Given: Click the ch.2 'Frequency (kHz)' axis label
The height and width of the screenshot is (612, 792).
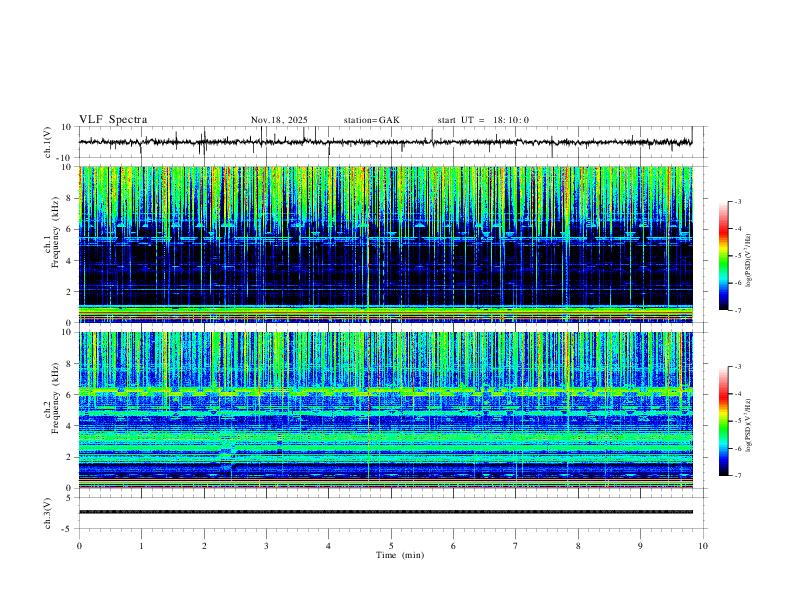Looking at the screenshot, I should tap(56, 398).
